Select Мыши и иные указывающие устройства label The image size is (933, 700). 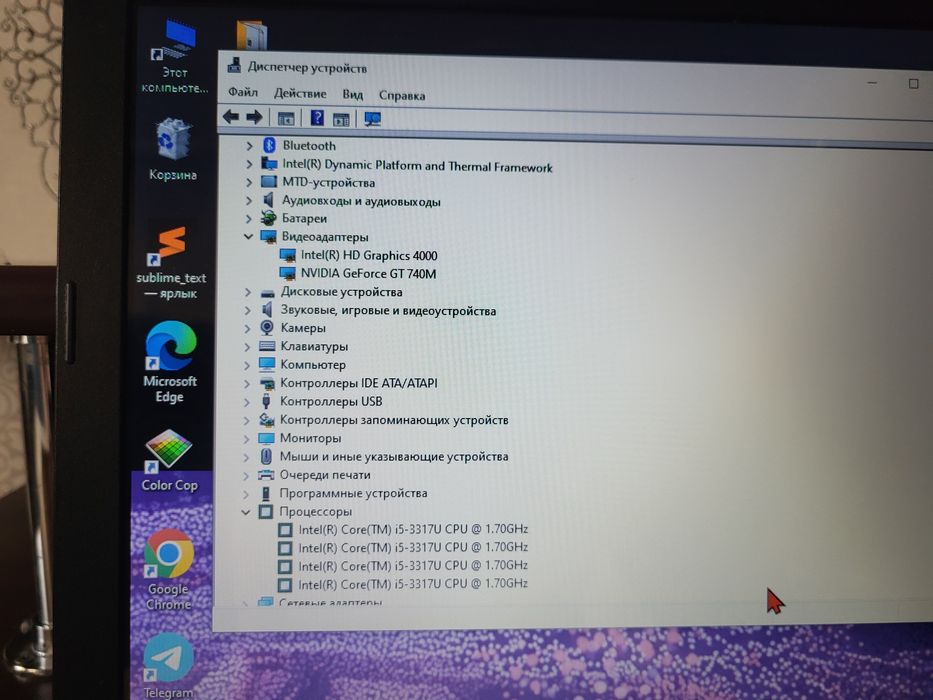[394, 457]
